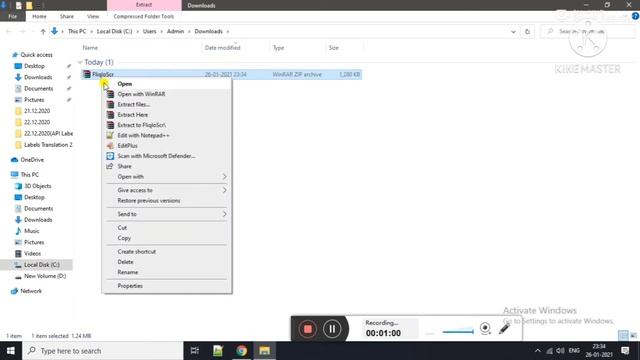Screen dimensions: 640x360
Task: Choose Edit with Notepad++
Action: (143, 135)
